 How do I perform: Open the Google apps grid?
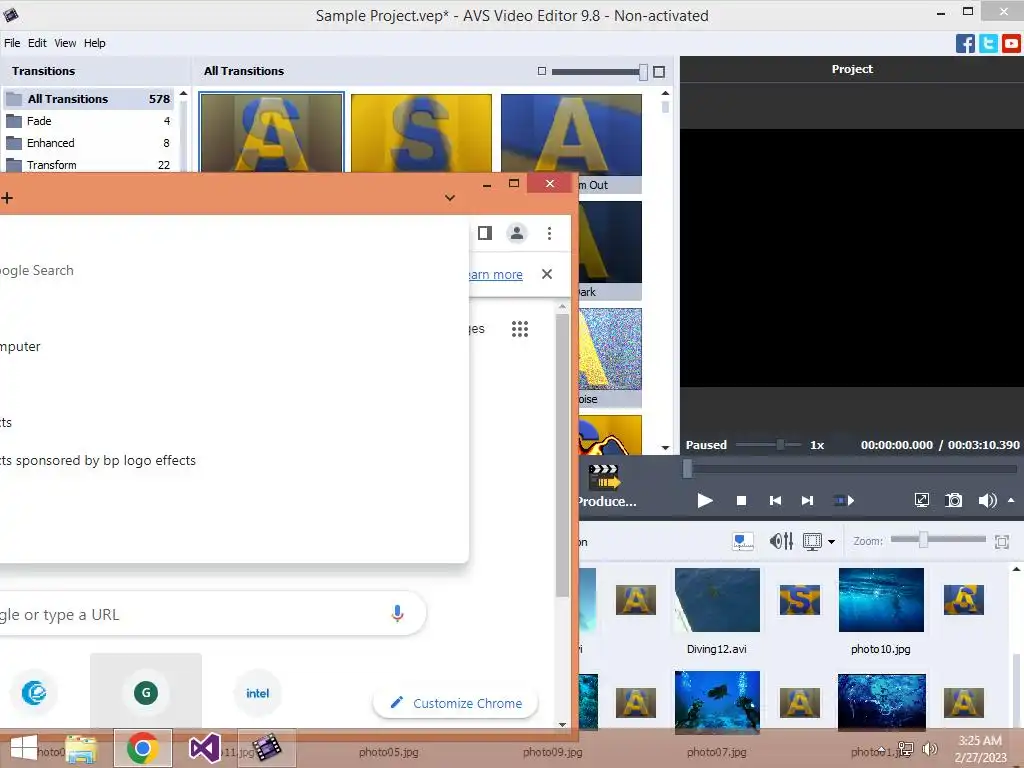click(520, 329)
